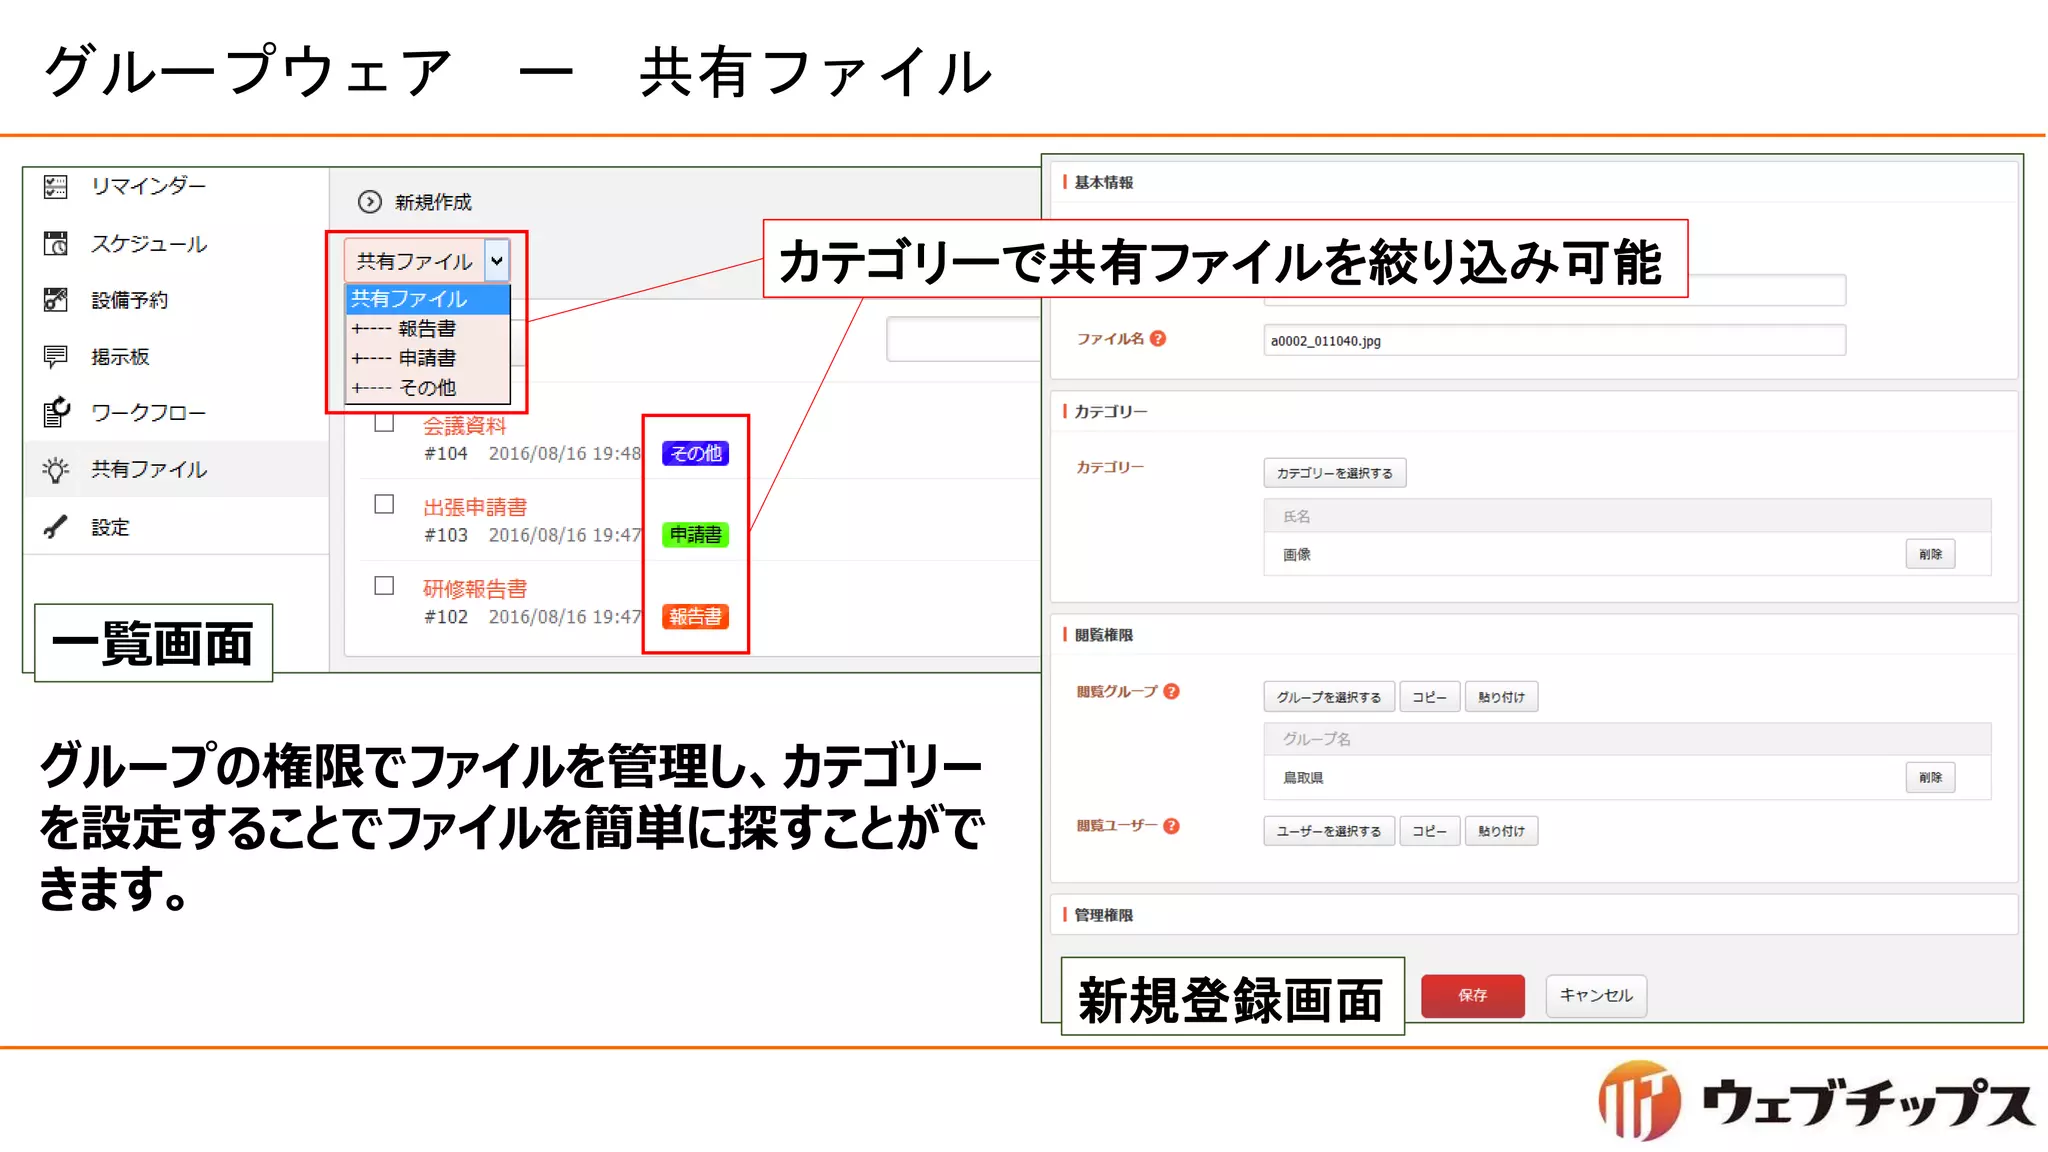The width and height of the screenshot is (2048, 1152).
Task: Click help icon next to ファイル名
Action: click(x=1158, y=339)
